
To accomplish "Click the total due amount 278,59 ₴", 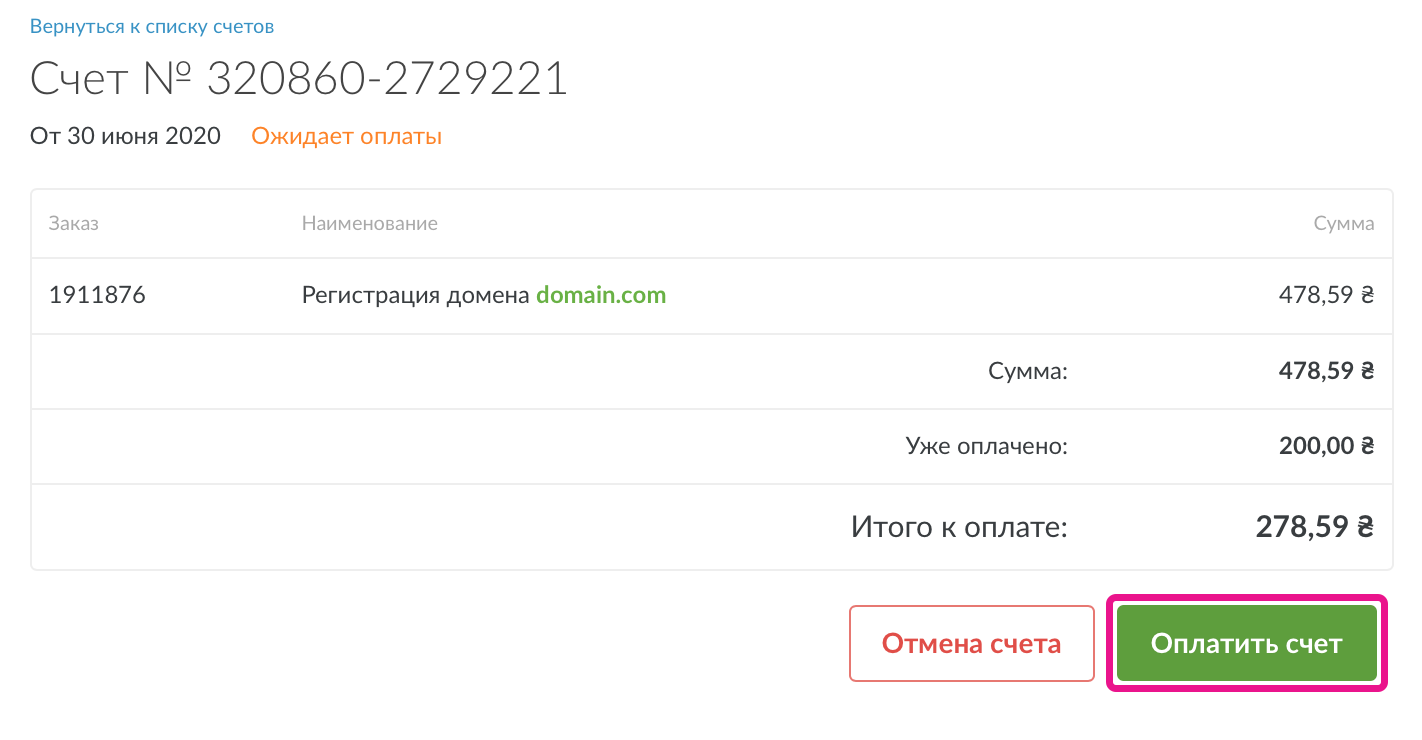I will point(1315,526).
